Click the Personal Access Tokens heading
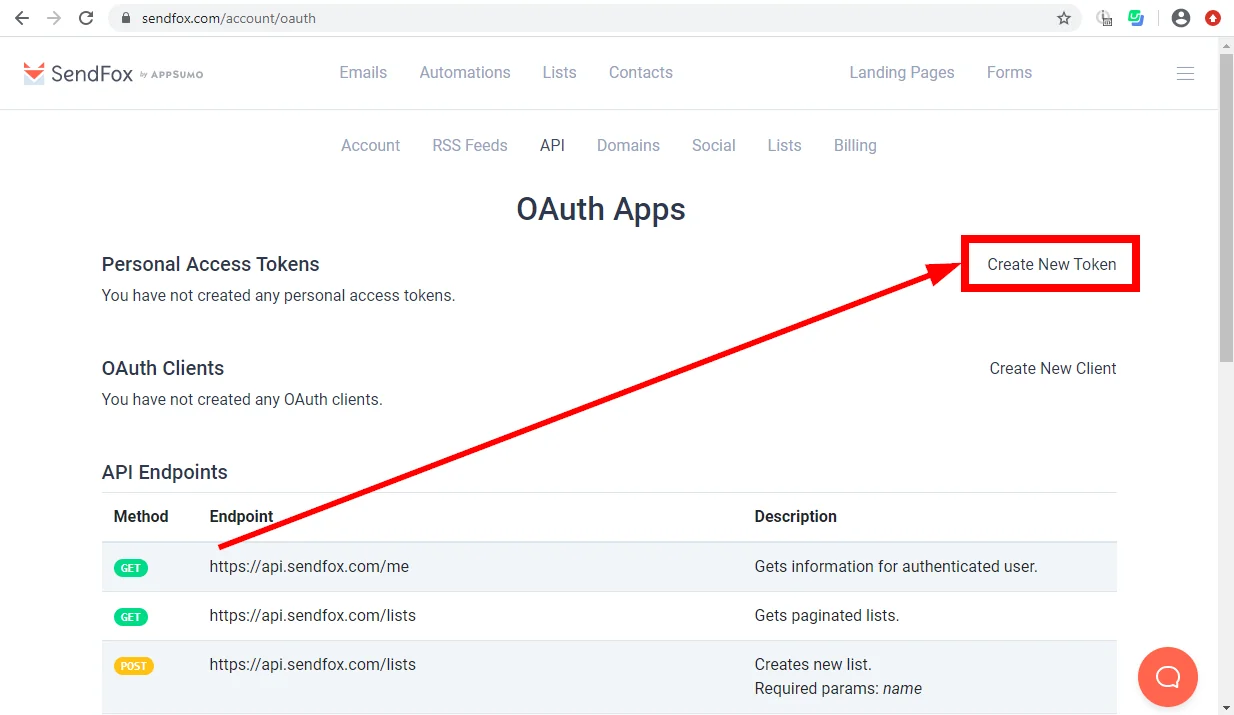 click(x=210, y=264)
